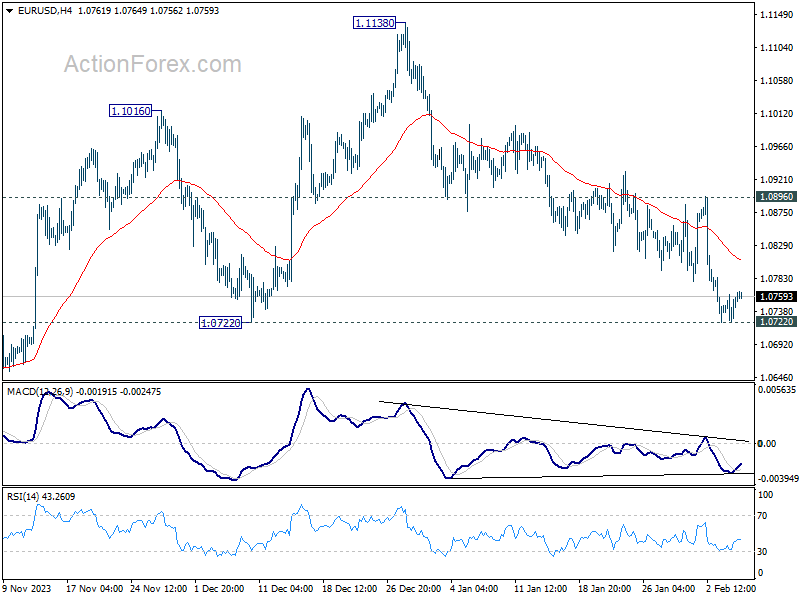Click the 26 Dec 20:00 date label
This screenshot has width=800, height=600.
pos(413,588)
